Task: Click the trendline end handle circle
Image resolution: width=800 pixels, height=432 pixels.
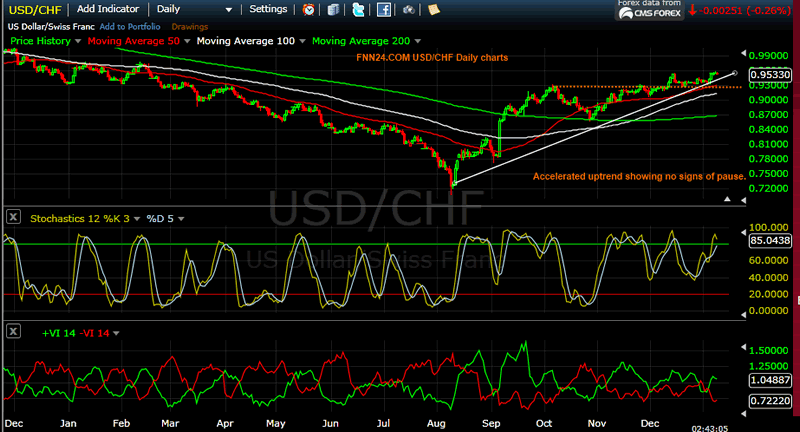Action: point(735,73)
